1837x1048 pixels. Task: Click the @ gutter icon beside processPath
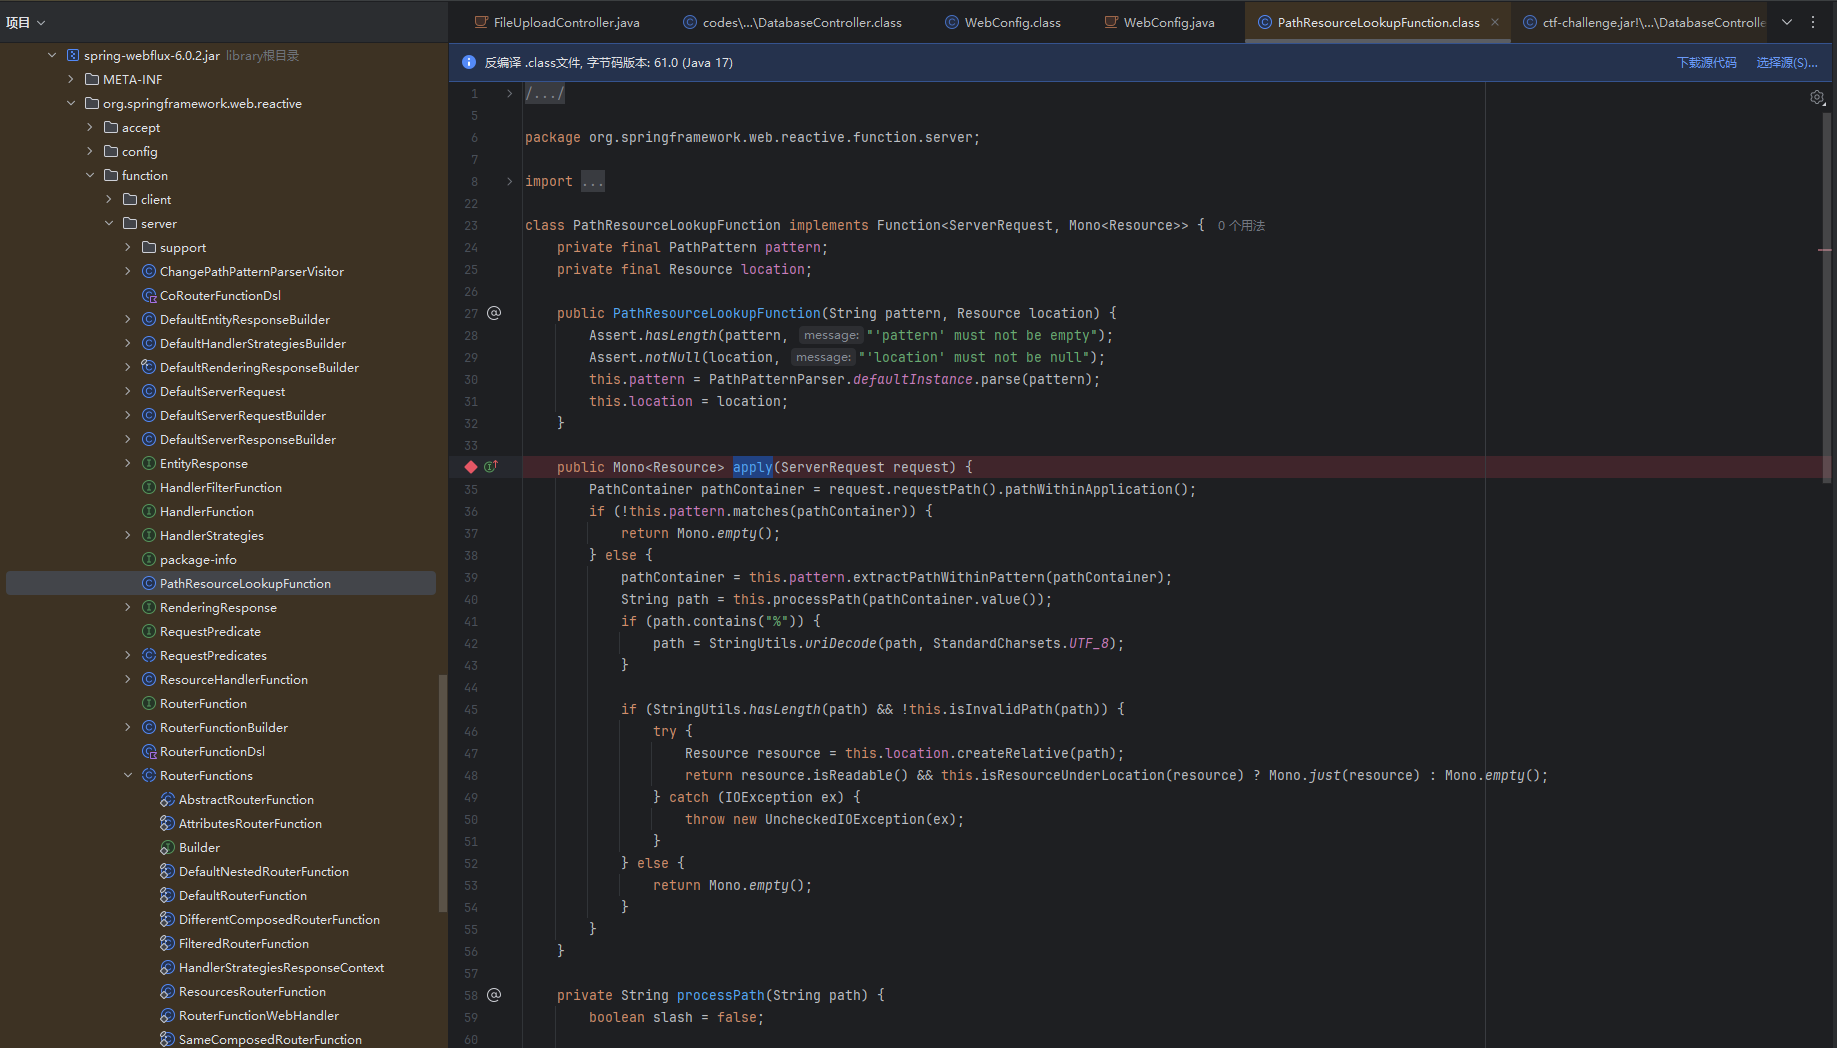(494, 995)
